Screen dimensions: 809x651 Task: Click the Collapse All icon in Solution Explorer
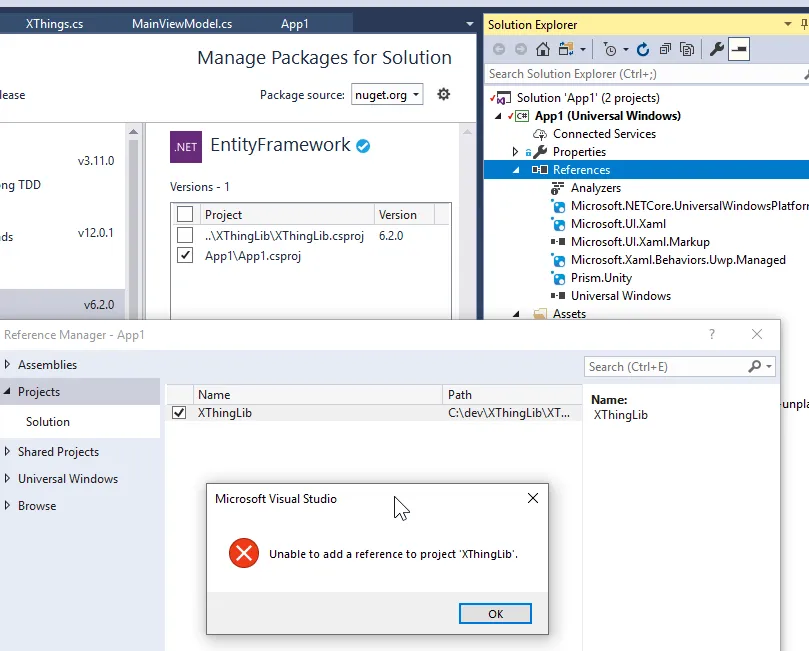pos(666,50)
